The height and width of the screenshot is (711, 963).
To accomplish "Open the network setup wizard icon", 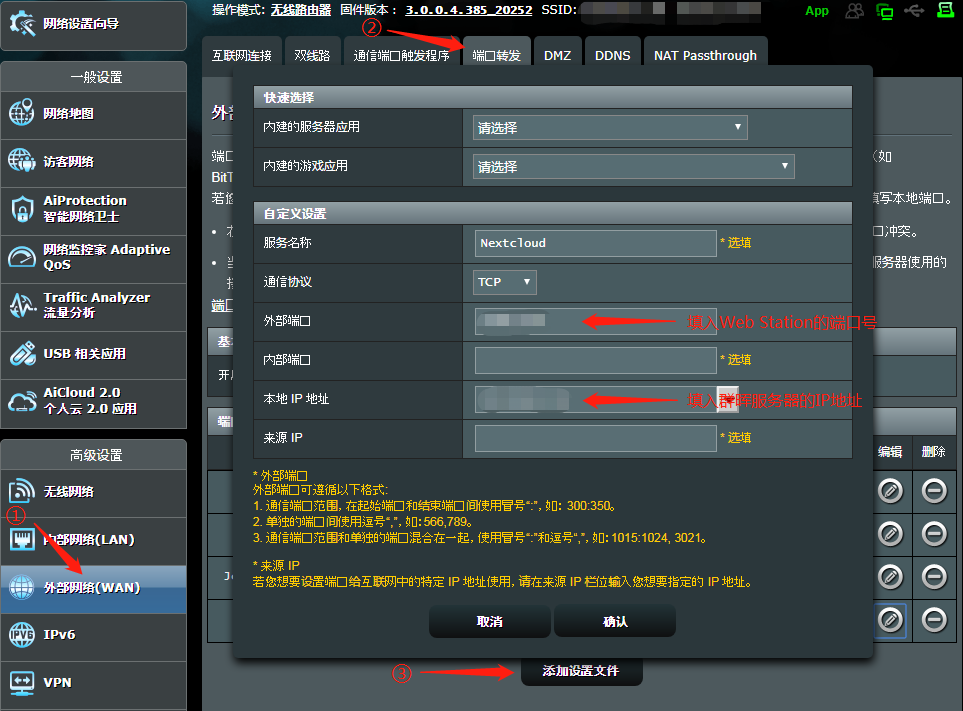I will click(23, 23).
